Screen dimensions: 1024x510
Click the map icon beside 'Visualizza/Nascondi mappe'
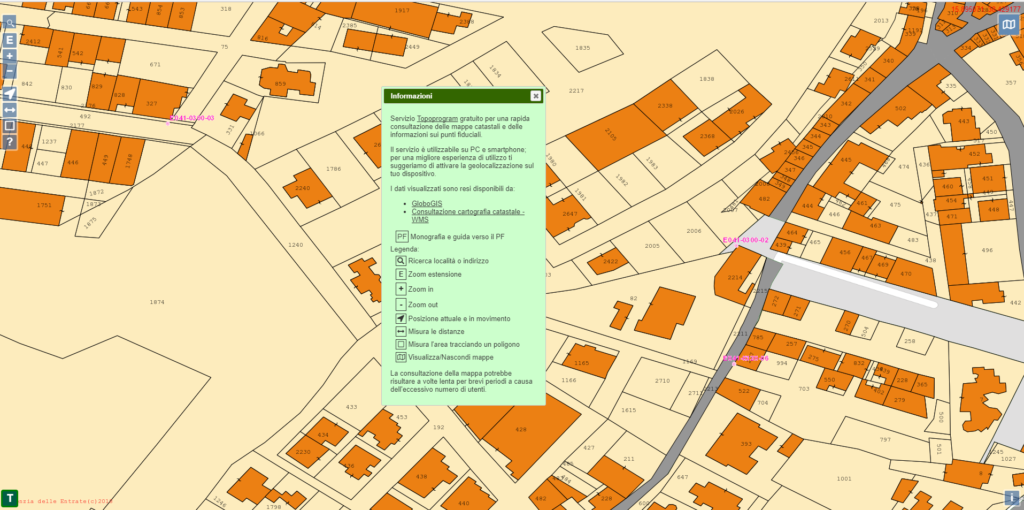point(401,357)
